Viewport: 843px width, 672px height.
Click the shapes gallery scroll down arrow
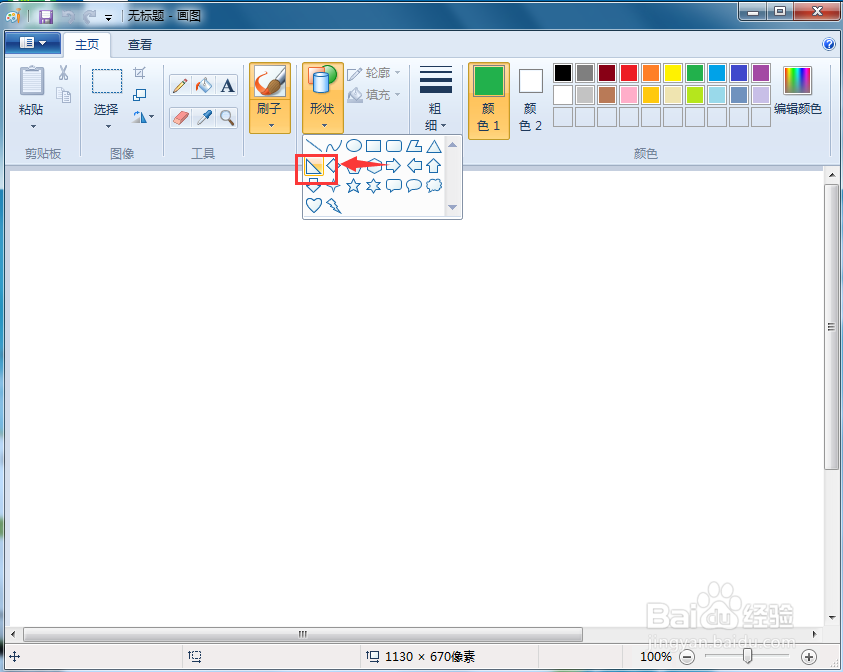coord(453,207)
